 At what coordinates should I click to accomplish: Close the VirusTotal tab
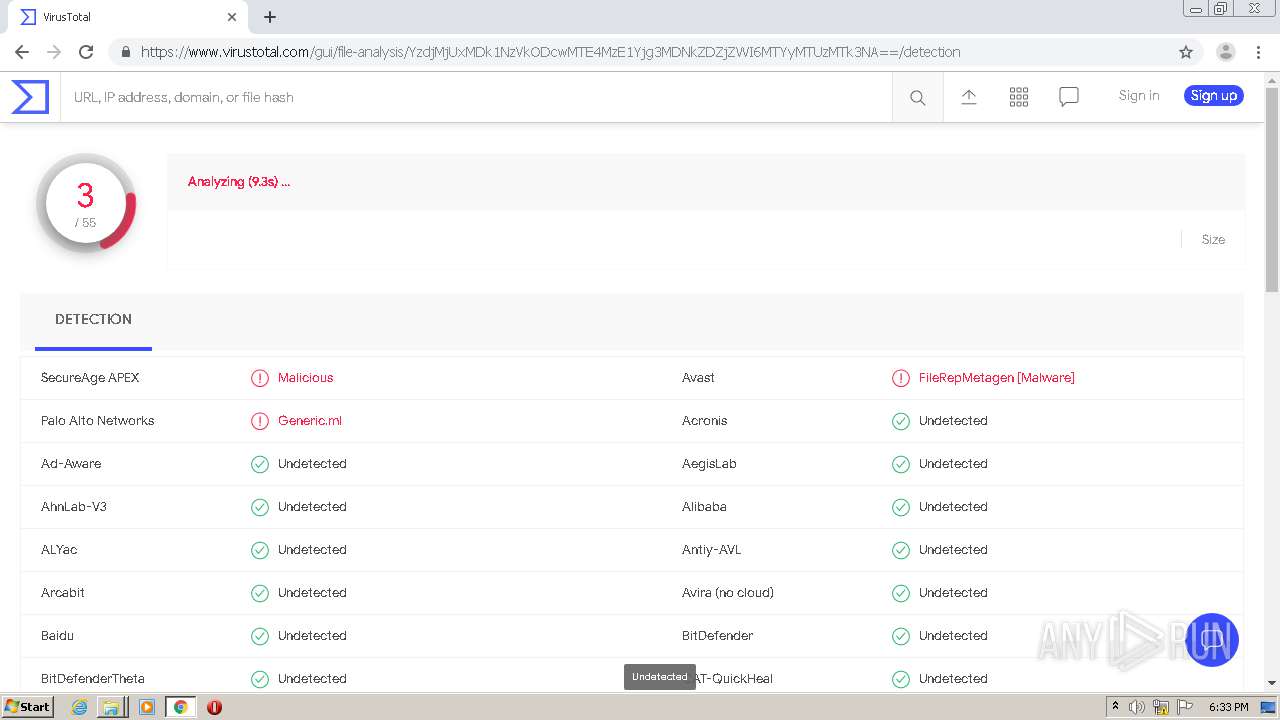pyautogui.click(x=232, y=17)
